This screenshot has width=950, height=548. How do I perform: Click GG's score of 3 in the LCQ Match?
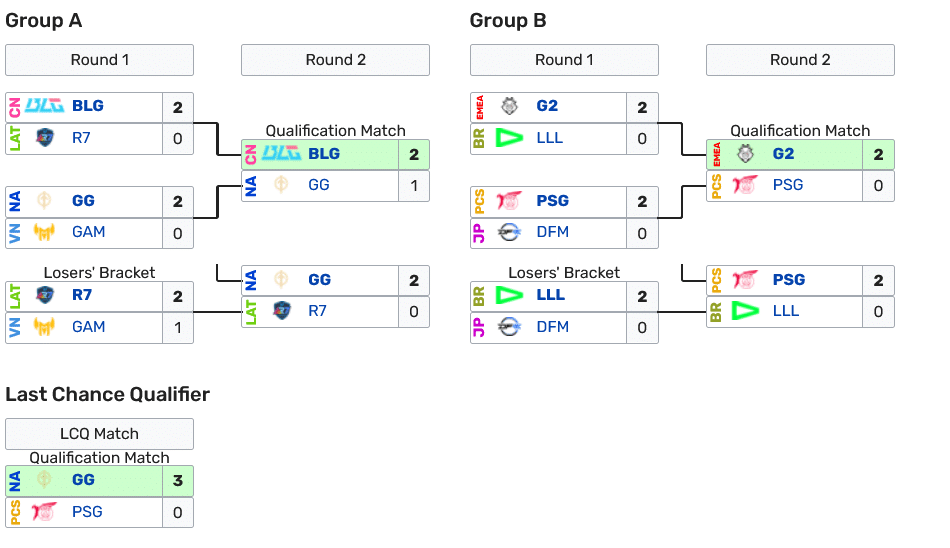click(x=178, y=480)
